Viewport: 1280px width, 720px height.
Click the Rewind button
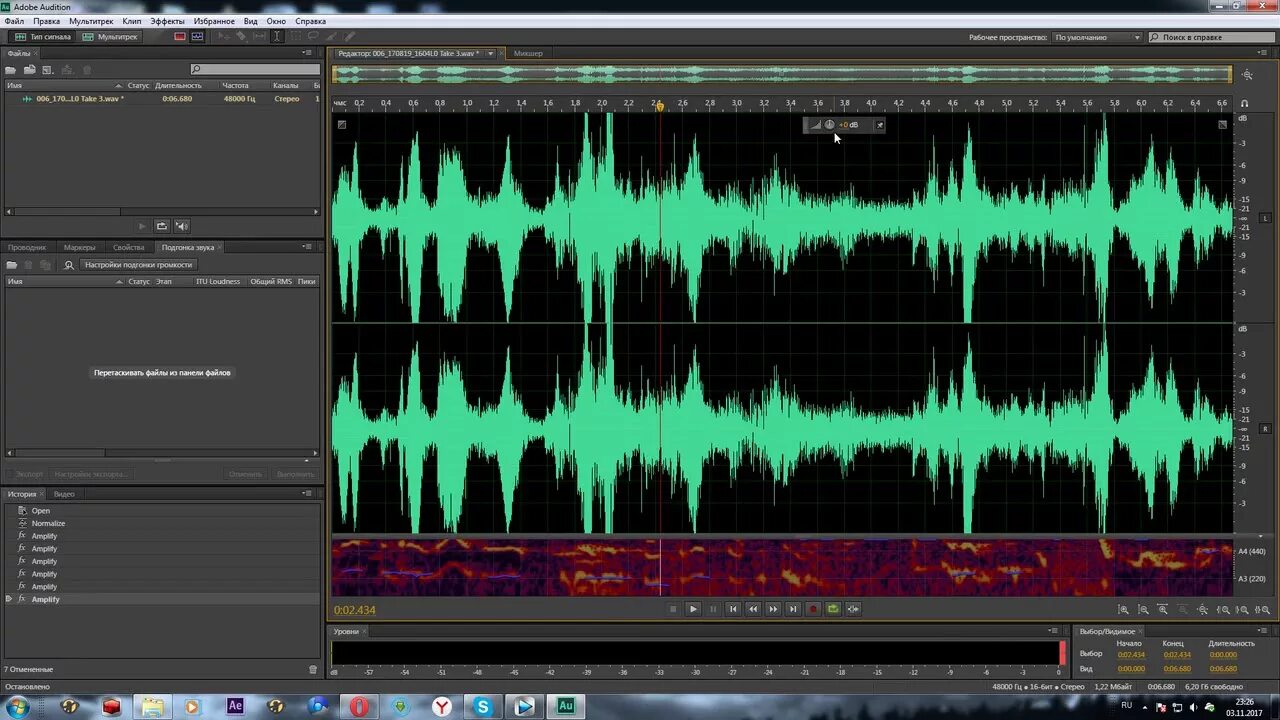[753, 608]
